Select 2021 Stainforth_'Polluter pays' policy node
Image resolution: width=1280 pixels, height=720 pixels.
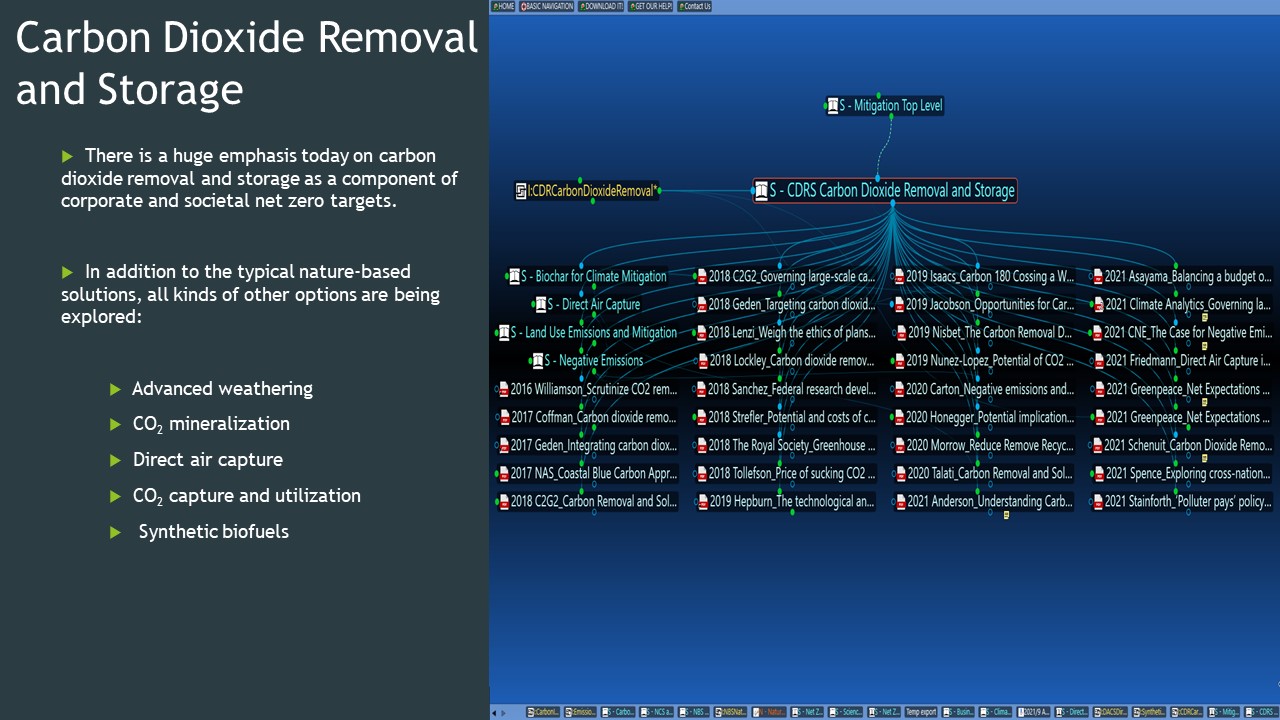tap(1182, 501)
